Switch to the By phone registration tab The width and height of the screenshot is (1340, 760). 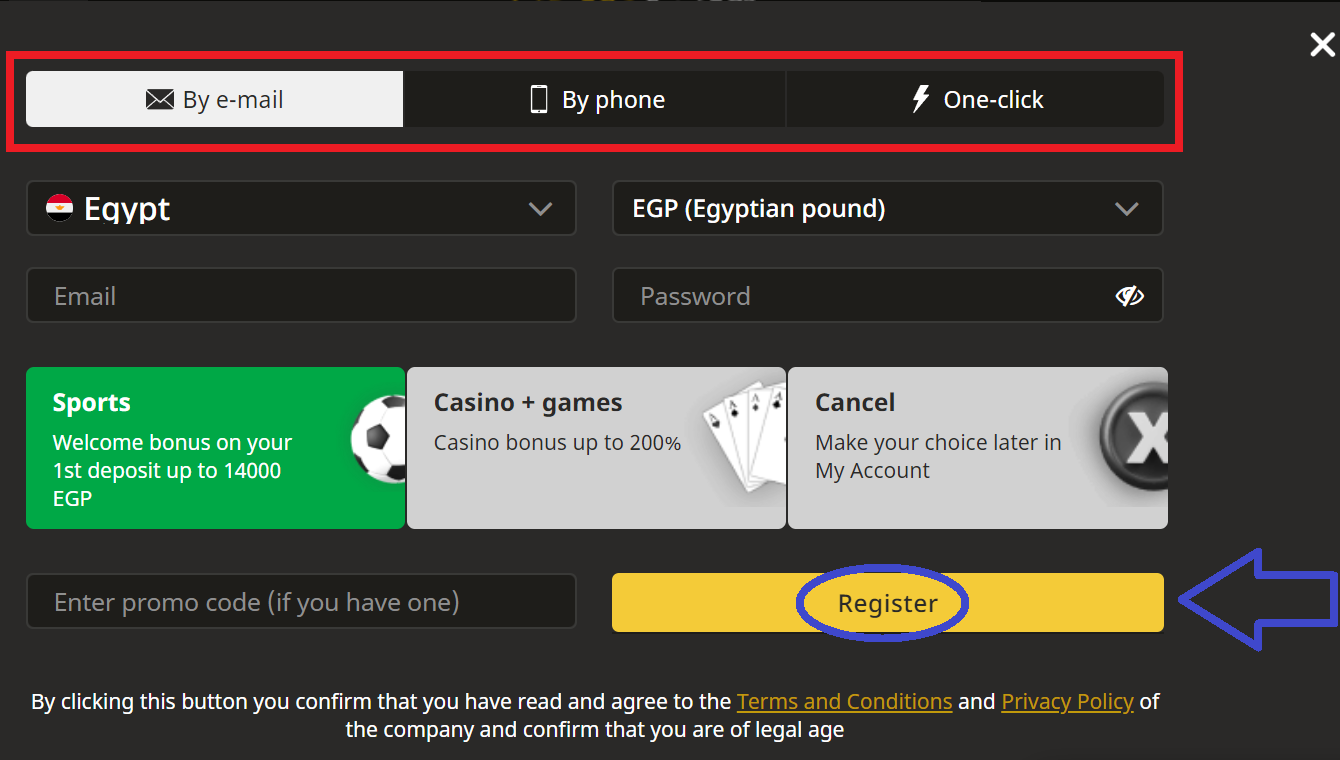click(x=595, y=98)
